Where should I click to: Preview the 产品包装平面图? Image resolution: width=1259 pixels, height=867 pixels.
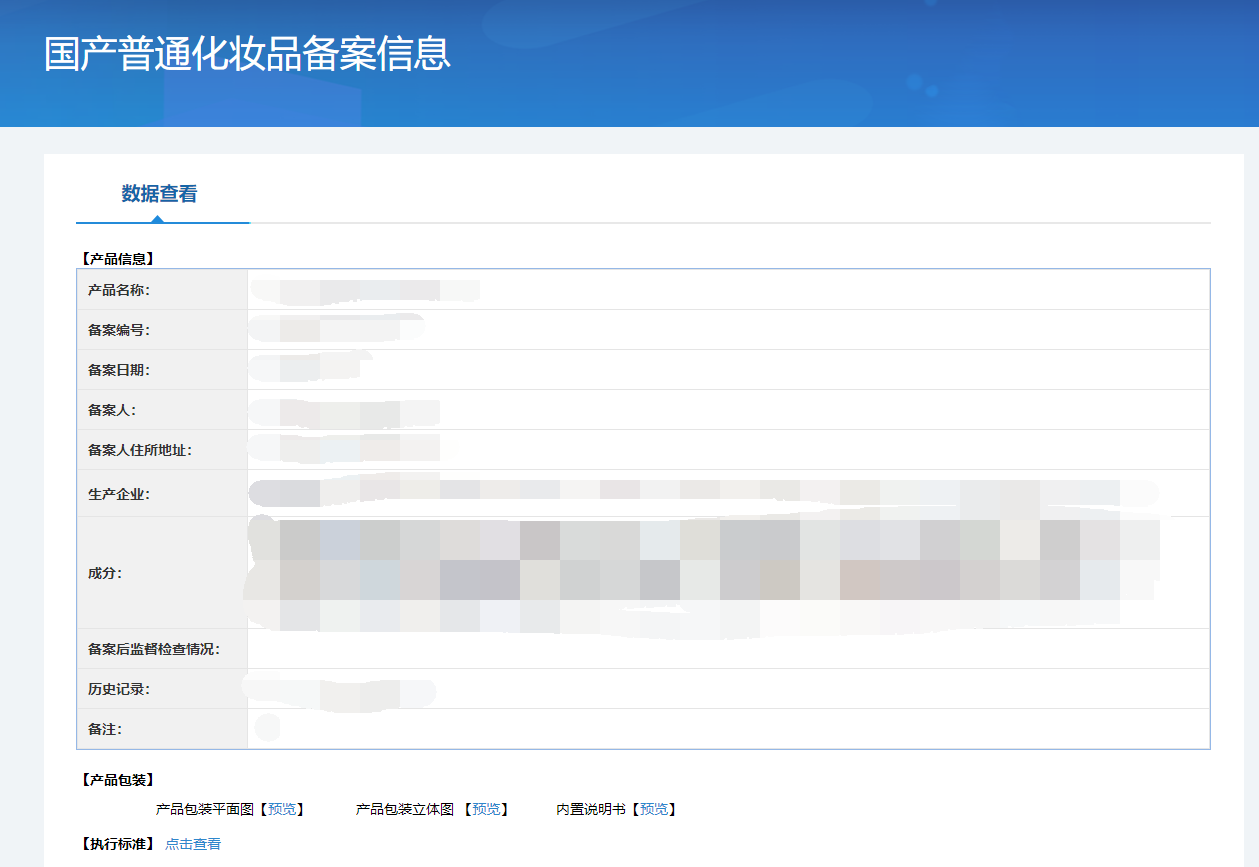281,809
